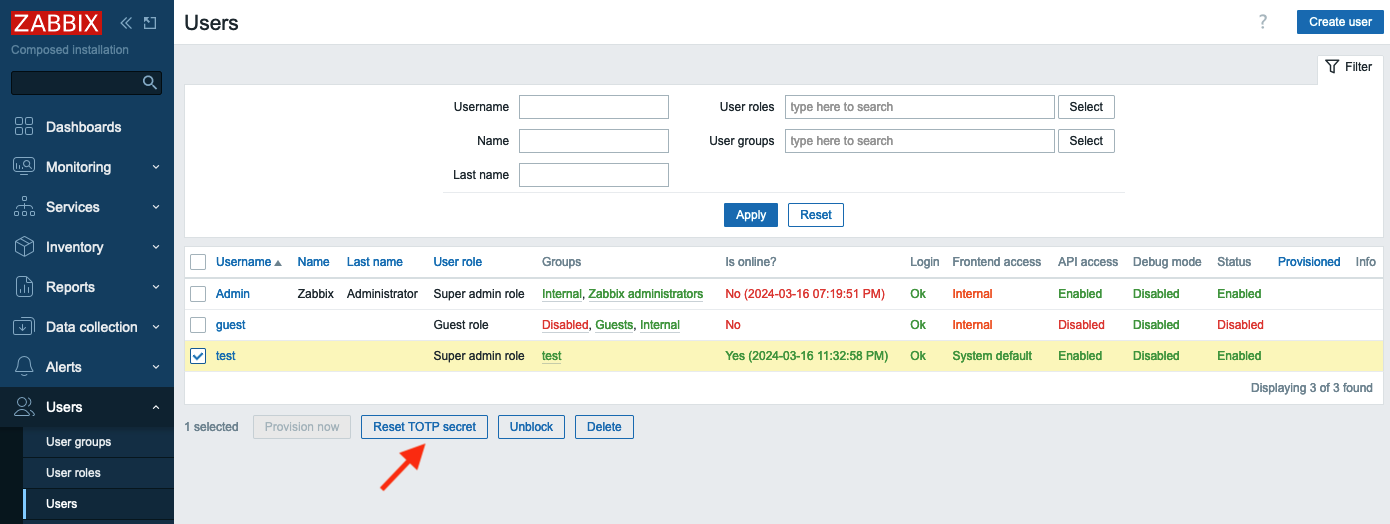This screenshot has height=524, width=1390.
Task: Click the Username filter input field
Action: pos(593,107)
